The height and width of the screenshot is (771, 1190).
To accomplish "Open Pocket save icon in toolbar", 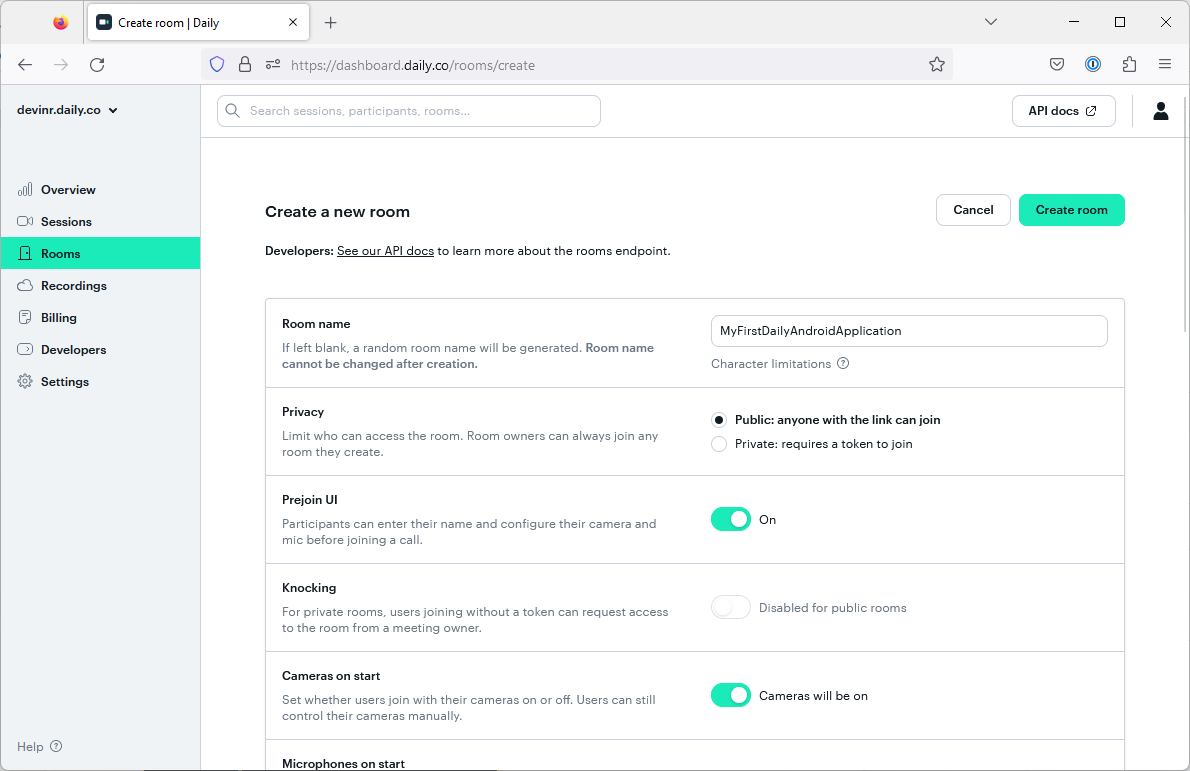I will [1056, 65].
